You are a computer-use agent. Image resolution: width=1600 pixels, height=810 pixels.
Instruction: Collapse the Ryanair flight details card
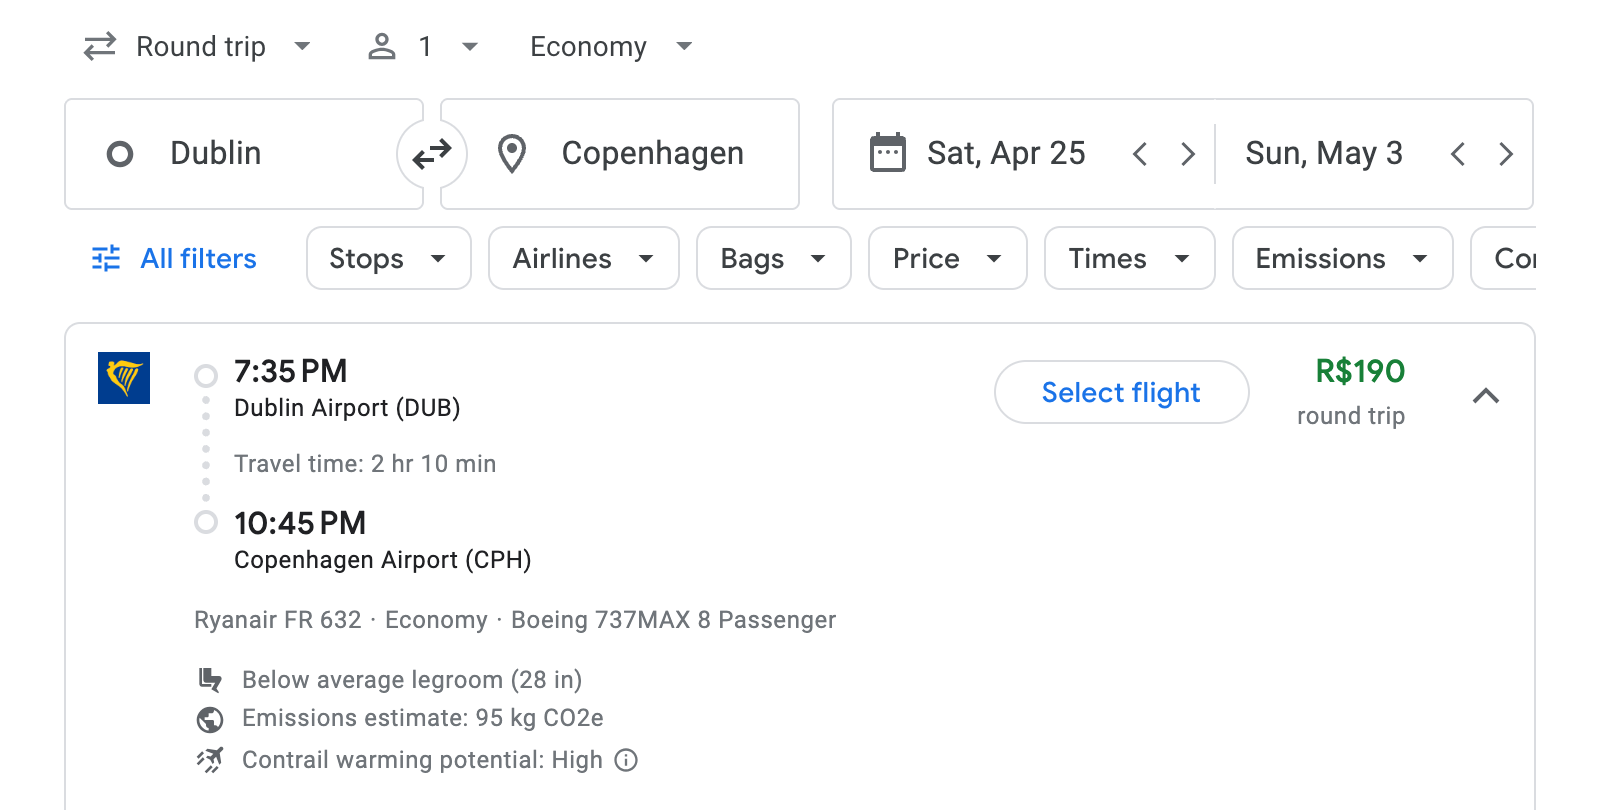point(1488,396)
